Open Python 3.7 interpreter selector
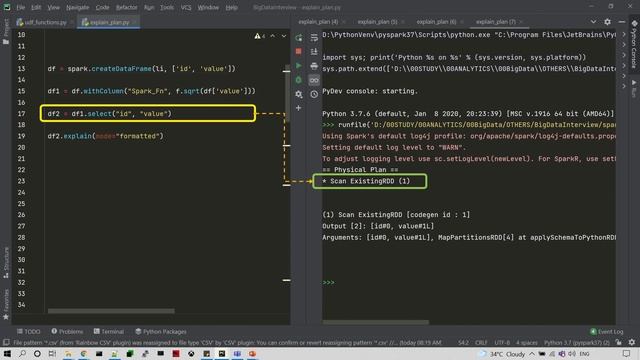Viewport: 640px width, 360px height. [x=577, y=342]
